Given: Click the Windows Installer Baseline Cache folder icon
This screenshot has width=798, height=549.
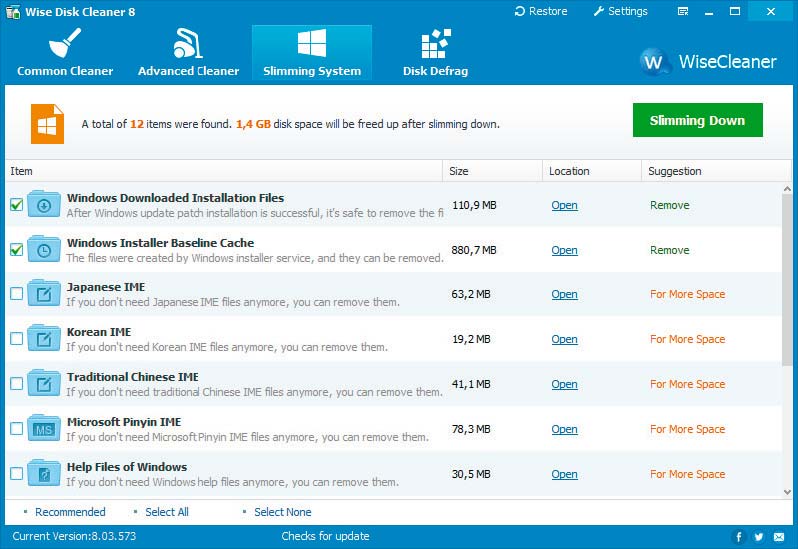Looking at the screenshot, I should point(44,249).
